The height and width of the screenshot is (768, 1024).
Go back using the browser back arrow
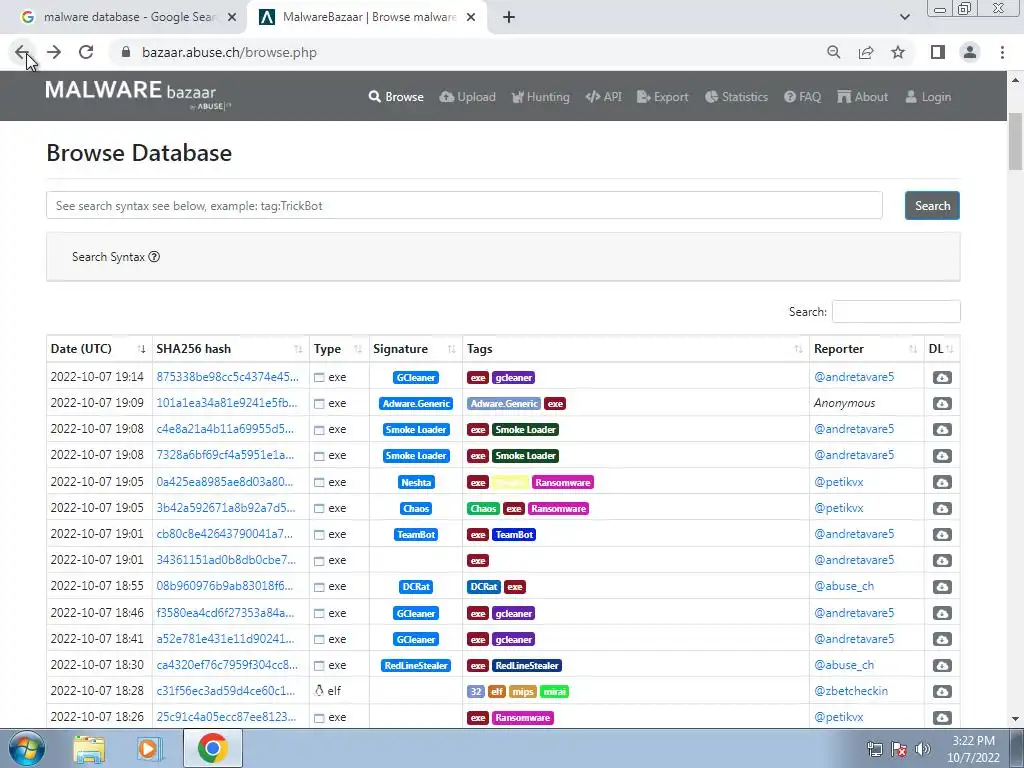click(x=22, y=52)
